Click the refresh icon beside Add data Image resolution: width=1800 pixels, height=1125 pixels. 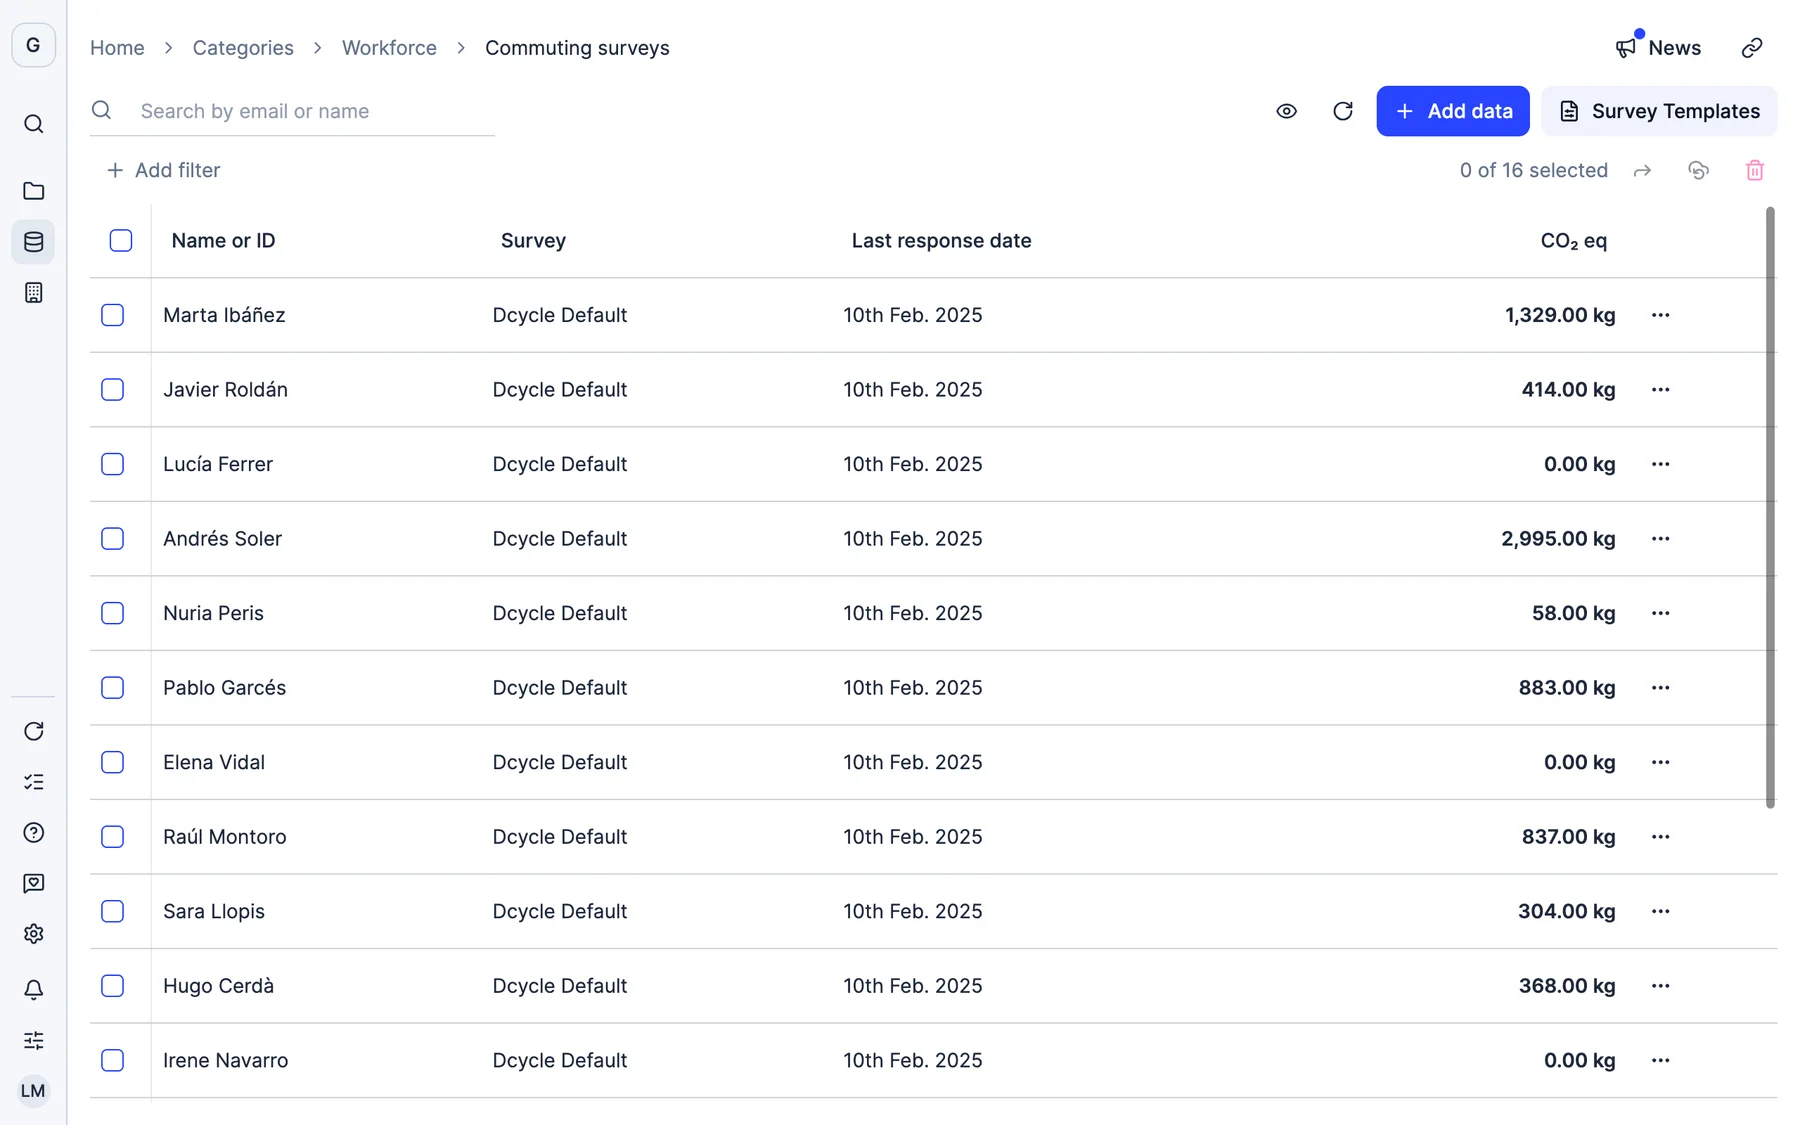(1342, 111)
